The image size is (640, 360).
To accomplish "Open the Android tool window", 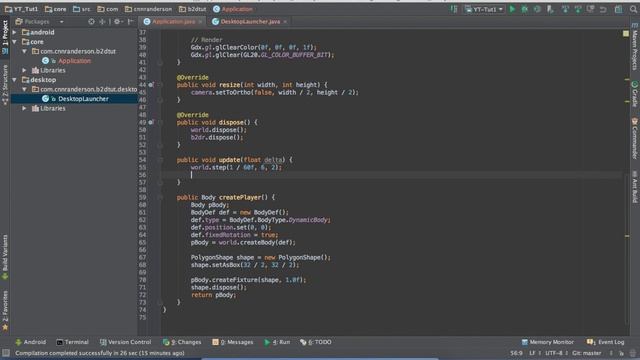I will click(31, 342).
